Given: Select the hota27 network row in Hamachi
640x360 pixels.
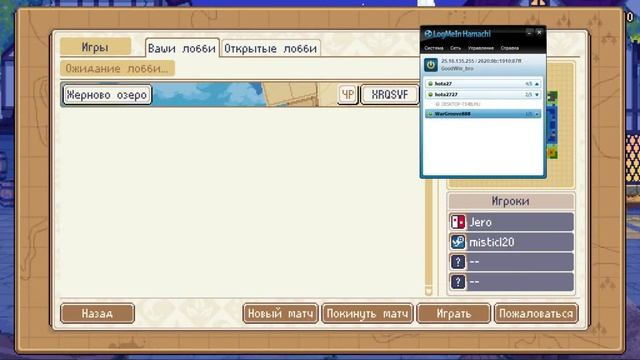Looking at the screenshot, I should coord(483,84).
